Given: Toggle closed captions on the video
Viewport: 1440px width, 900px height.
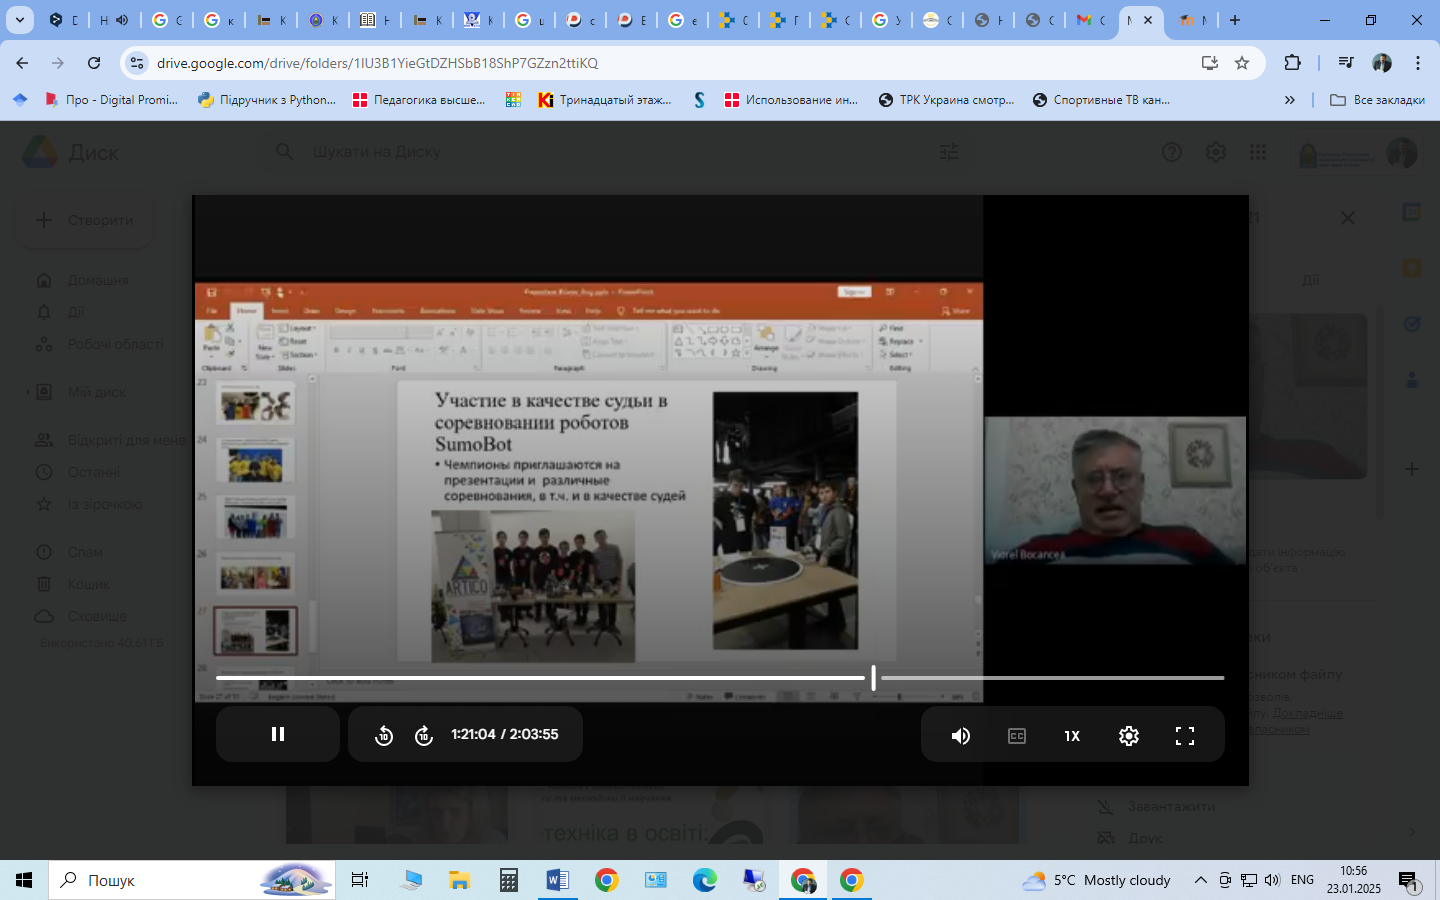Looking at the screenshot, I should (1017, 736).
